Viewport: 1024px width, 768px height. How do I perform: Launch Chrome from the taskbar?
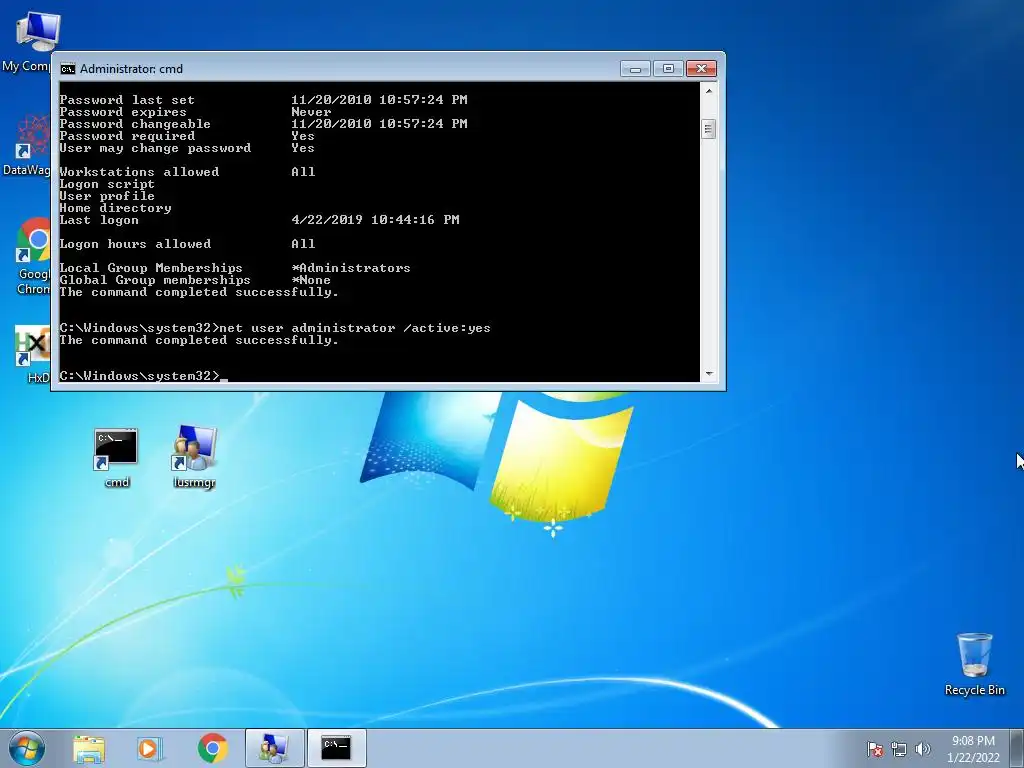pos(212,748)
